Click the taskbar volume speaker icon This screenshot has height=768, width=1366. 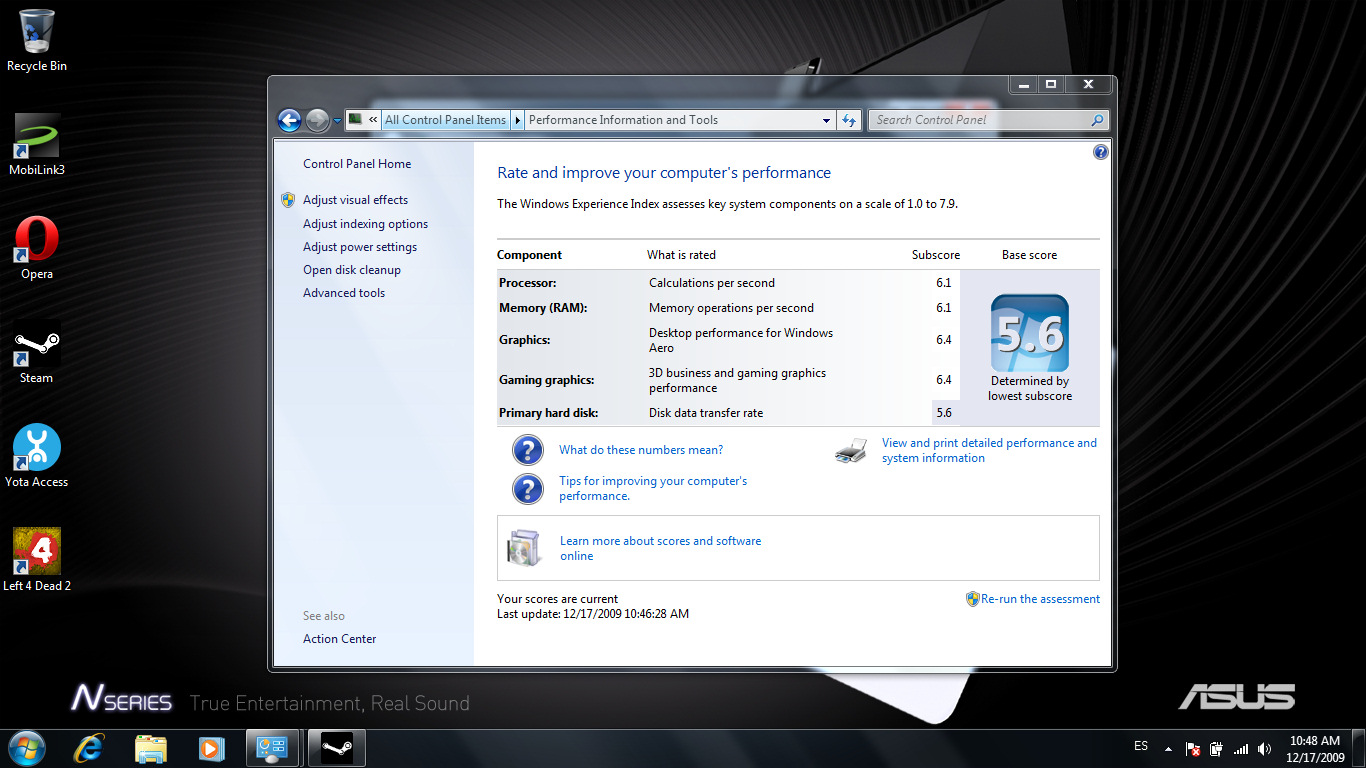(x=1265, y=748)
